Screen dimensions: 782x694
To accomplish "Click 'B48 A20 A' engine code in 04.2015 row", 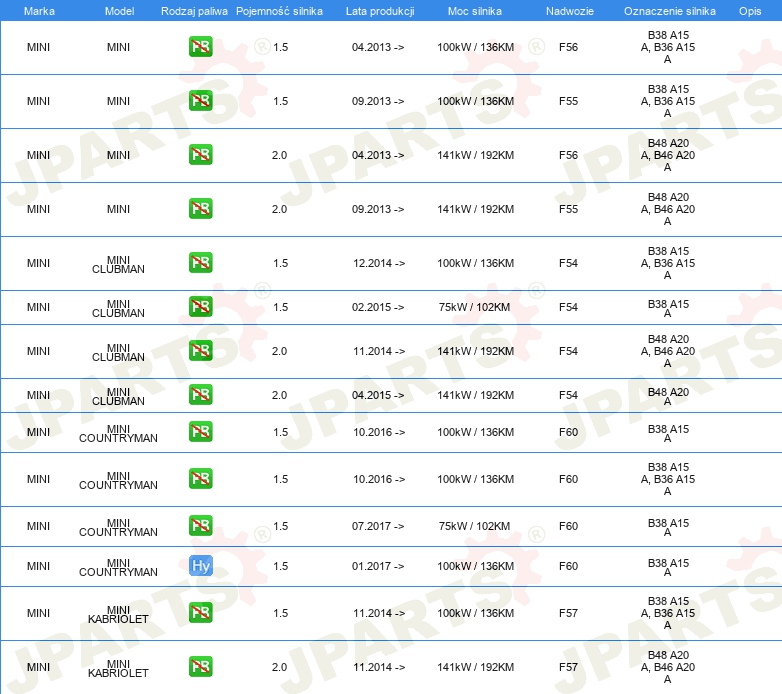I will [668, 396].
